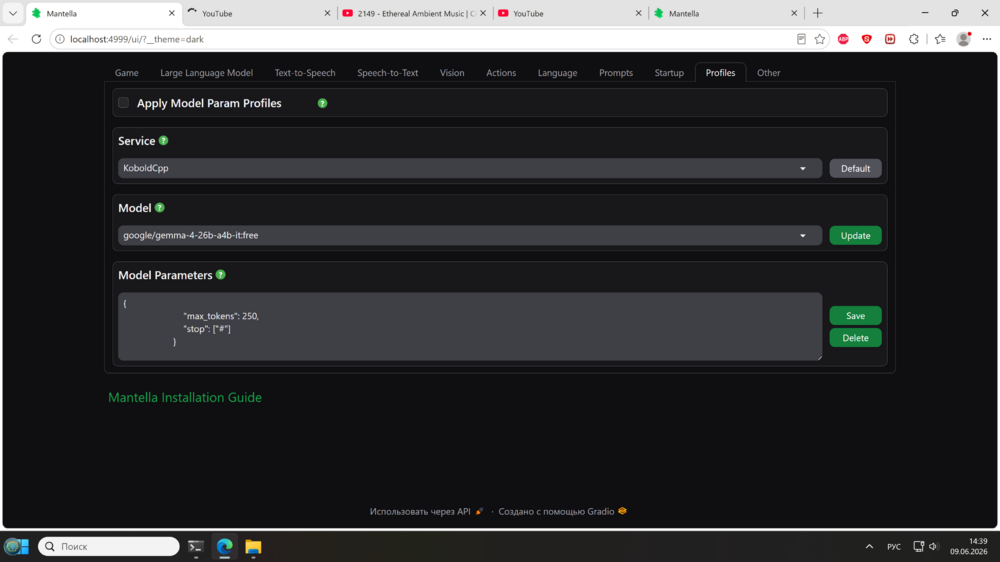Click the 'Использовать через API' footer link
This screenshot has height=562, width=1000.
coord(426,512)
